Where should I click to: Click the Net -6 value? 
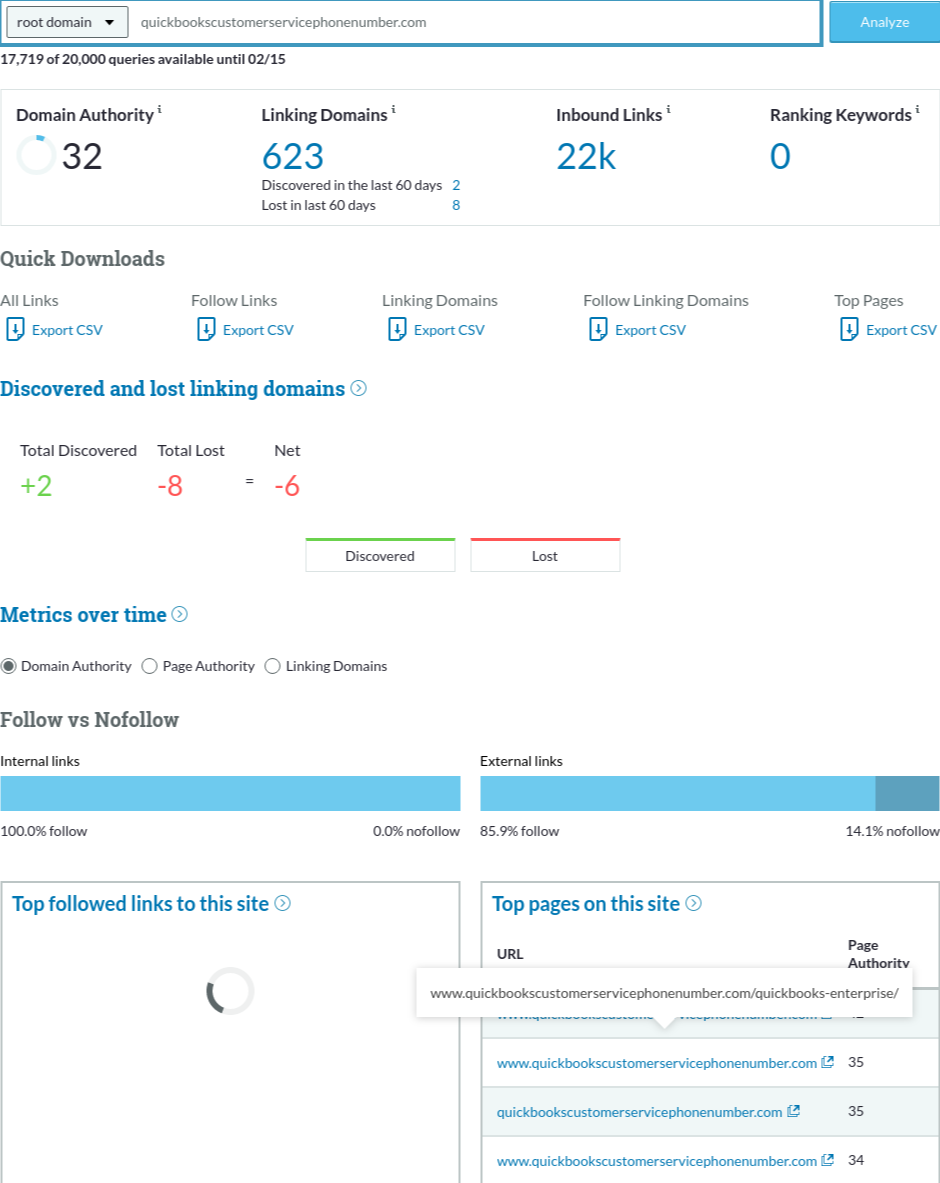click(x=287, y=486)
